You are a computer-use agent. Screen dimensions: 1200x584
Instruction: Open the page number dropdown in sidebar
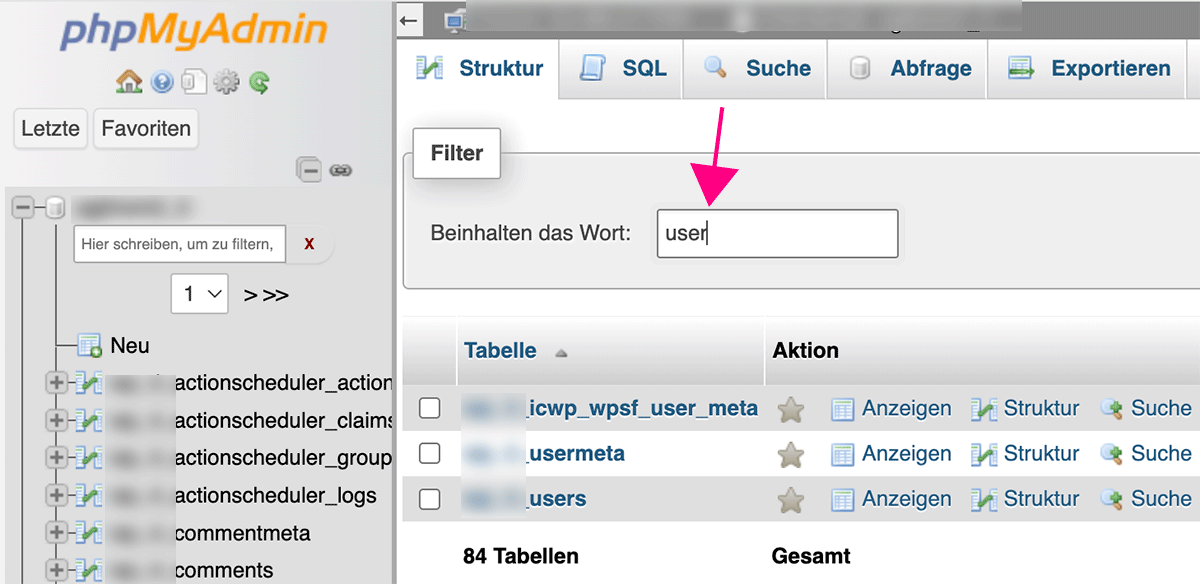[x=200, y=294]
